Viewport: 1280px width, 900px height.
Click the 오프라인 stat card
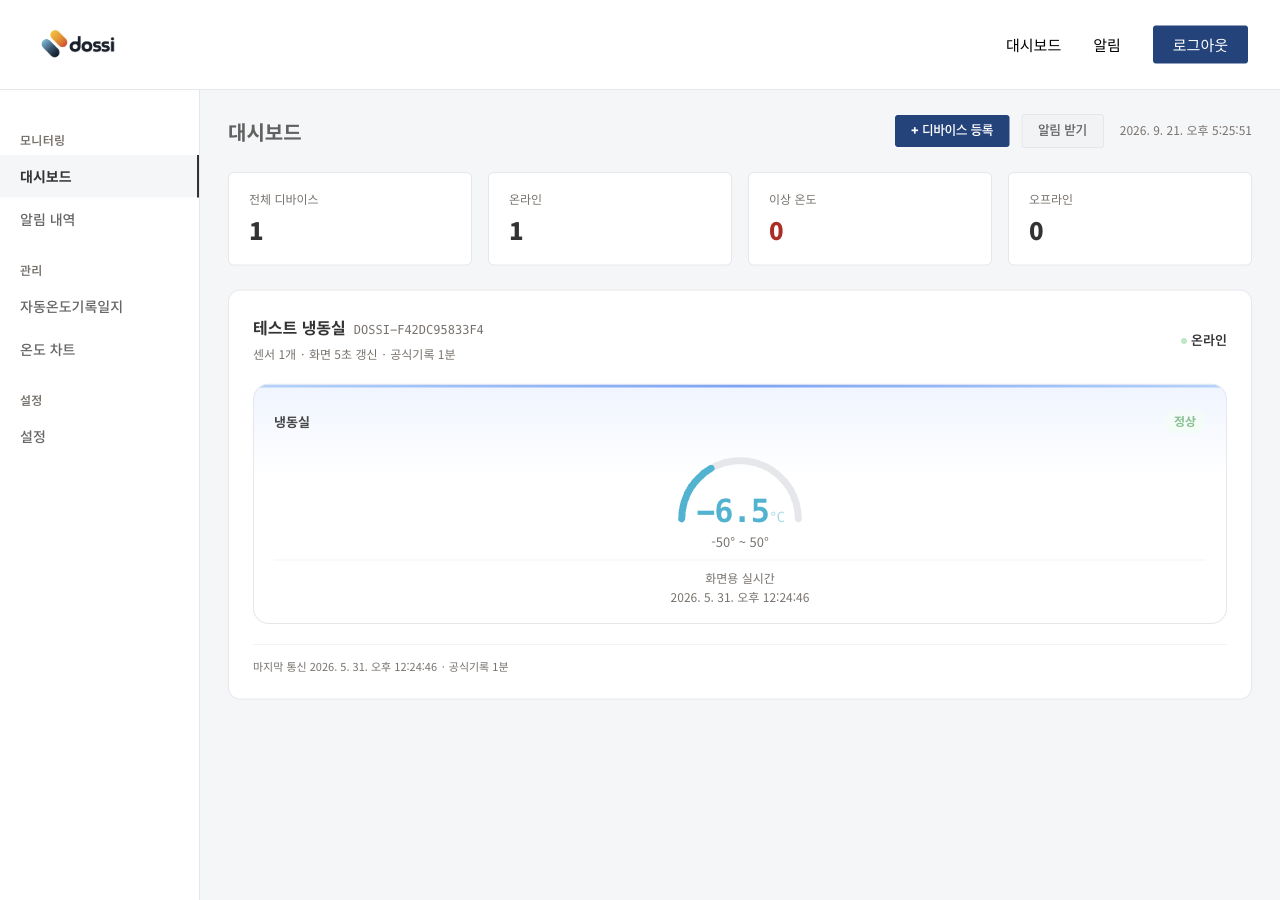1130,219
